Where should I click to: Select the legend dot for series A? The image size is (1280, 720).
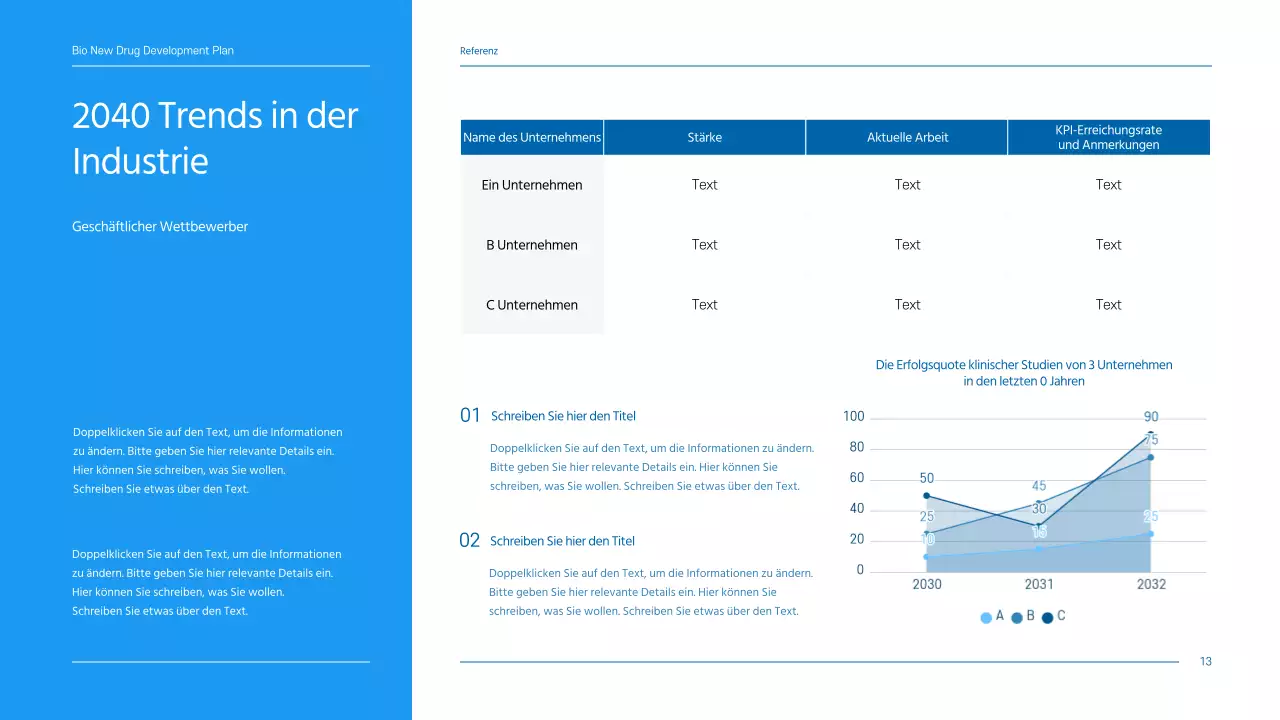[x=985, y=616]
